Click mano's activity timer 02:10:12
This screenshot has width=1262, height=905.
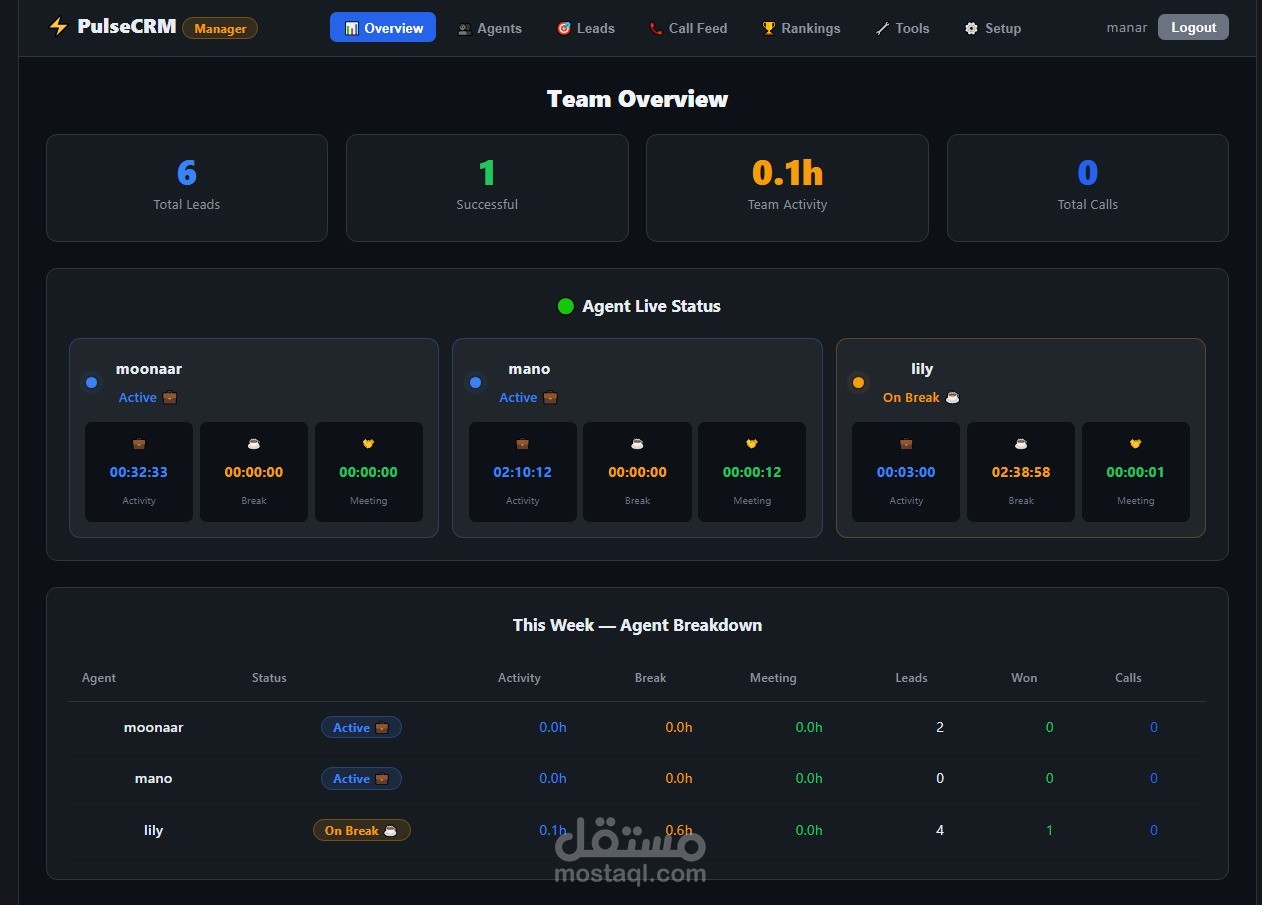(x=522, y=472)
